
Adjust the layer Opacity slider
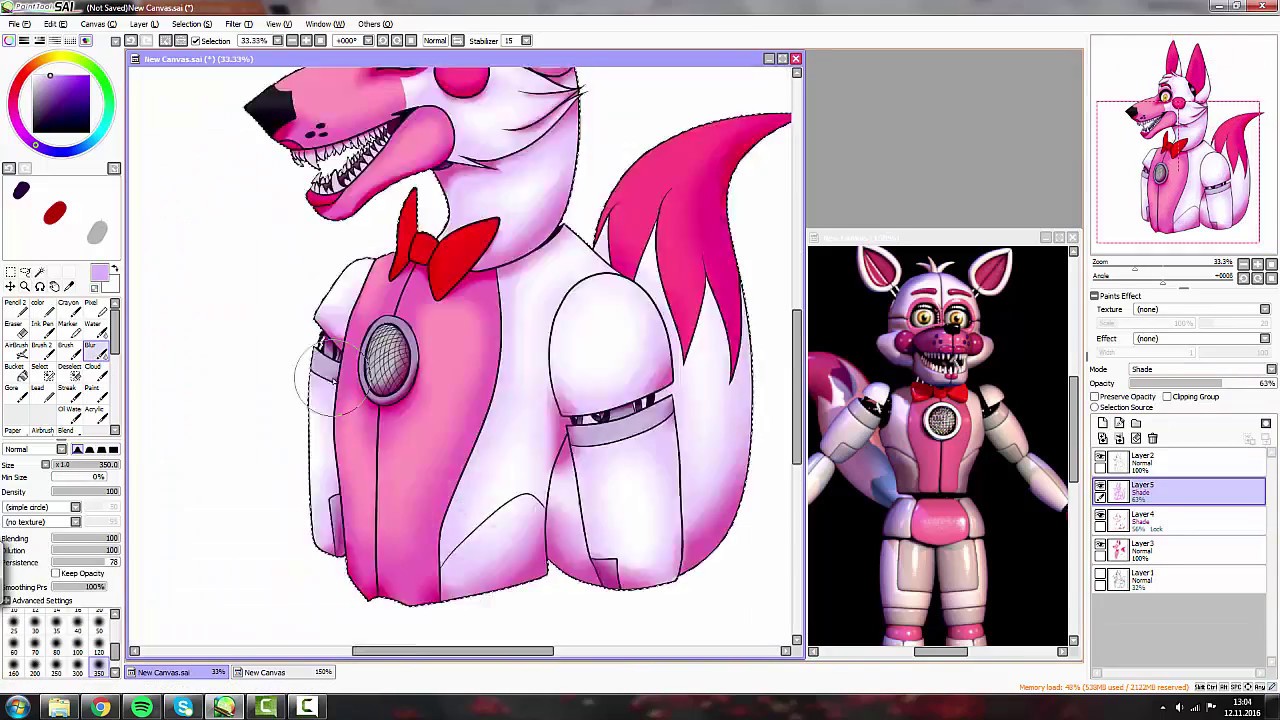(1203, 383)
